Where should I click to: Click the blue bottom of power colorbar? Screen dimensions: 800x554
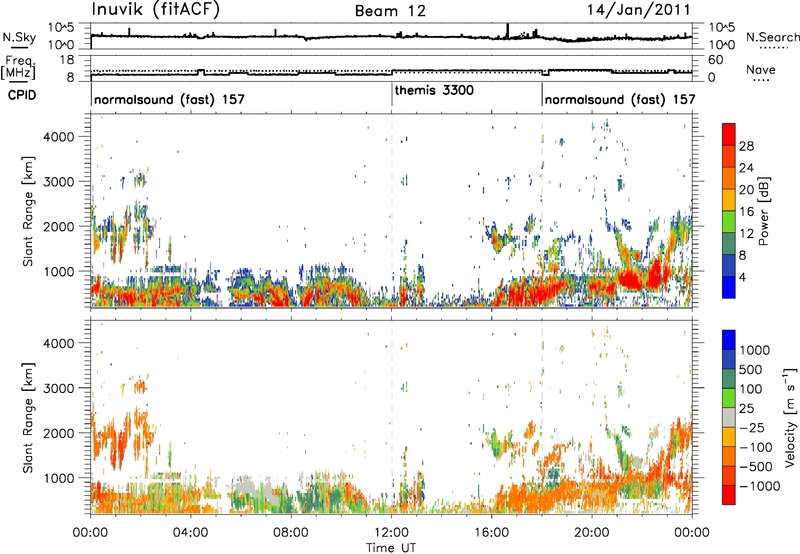click(x=729, y=287)
